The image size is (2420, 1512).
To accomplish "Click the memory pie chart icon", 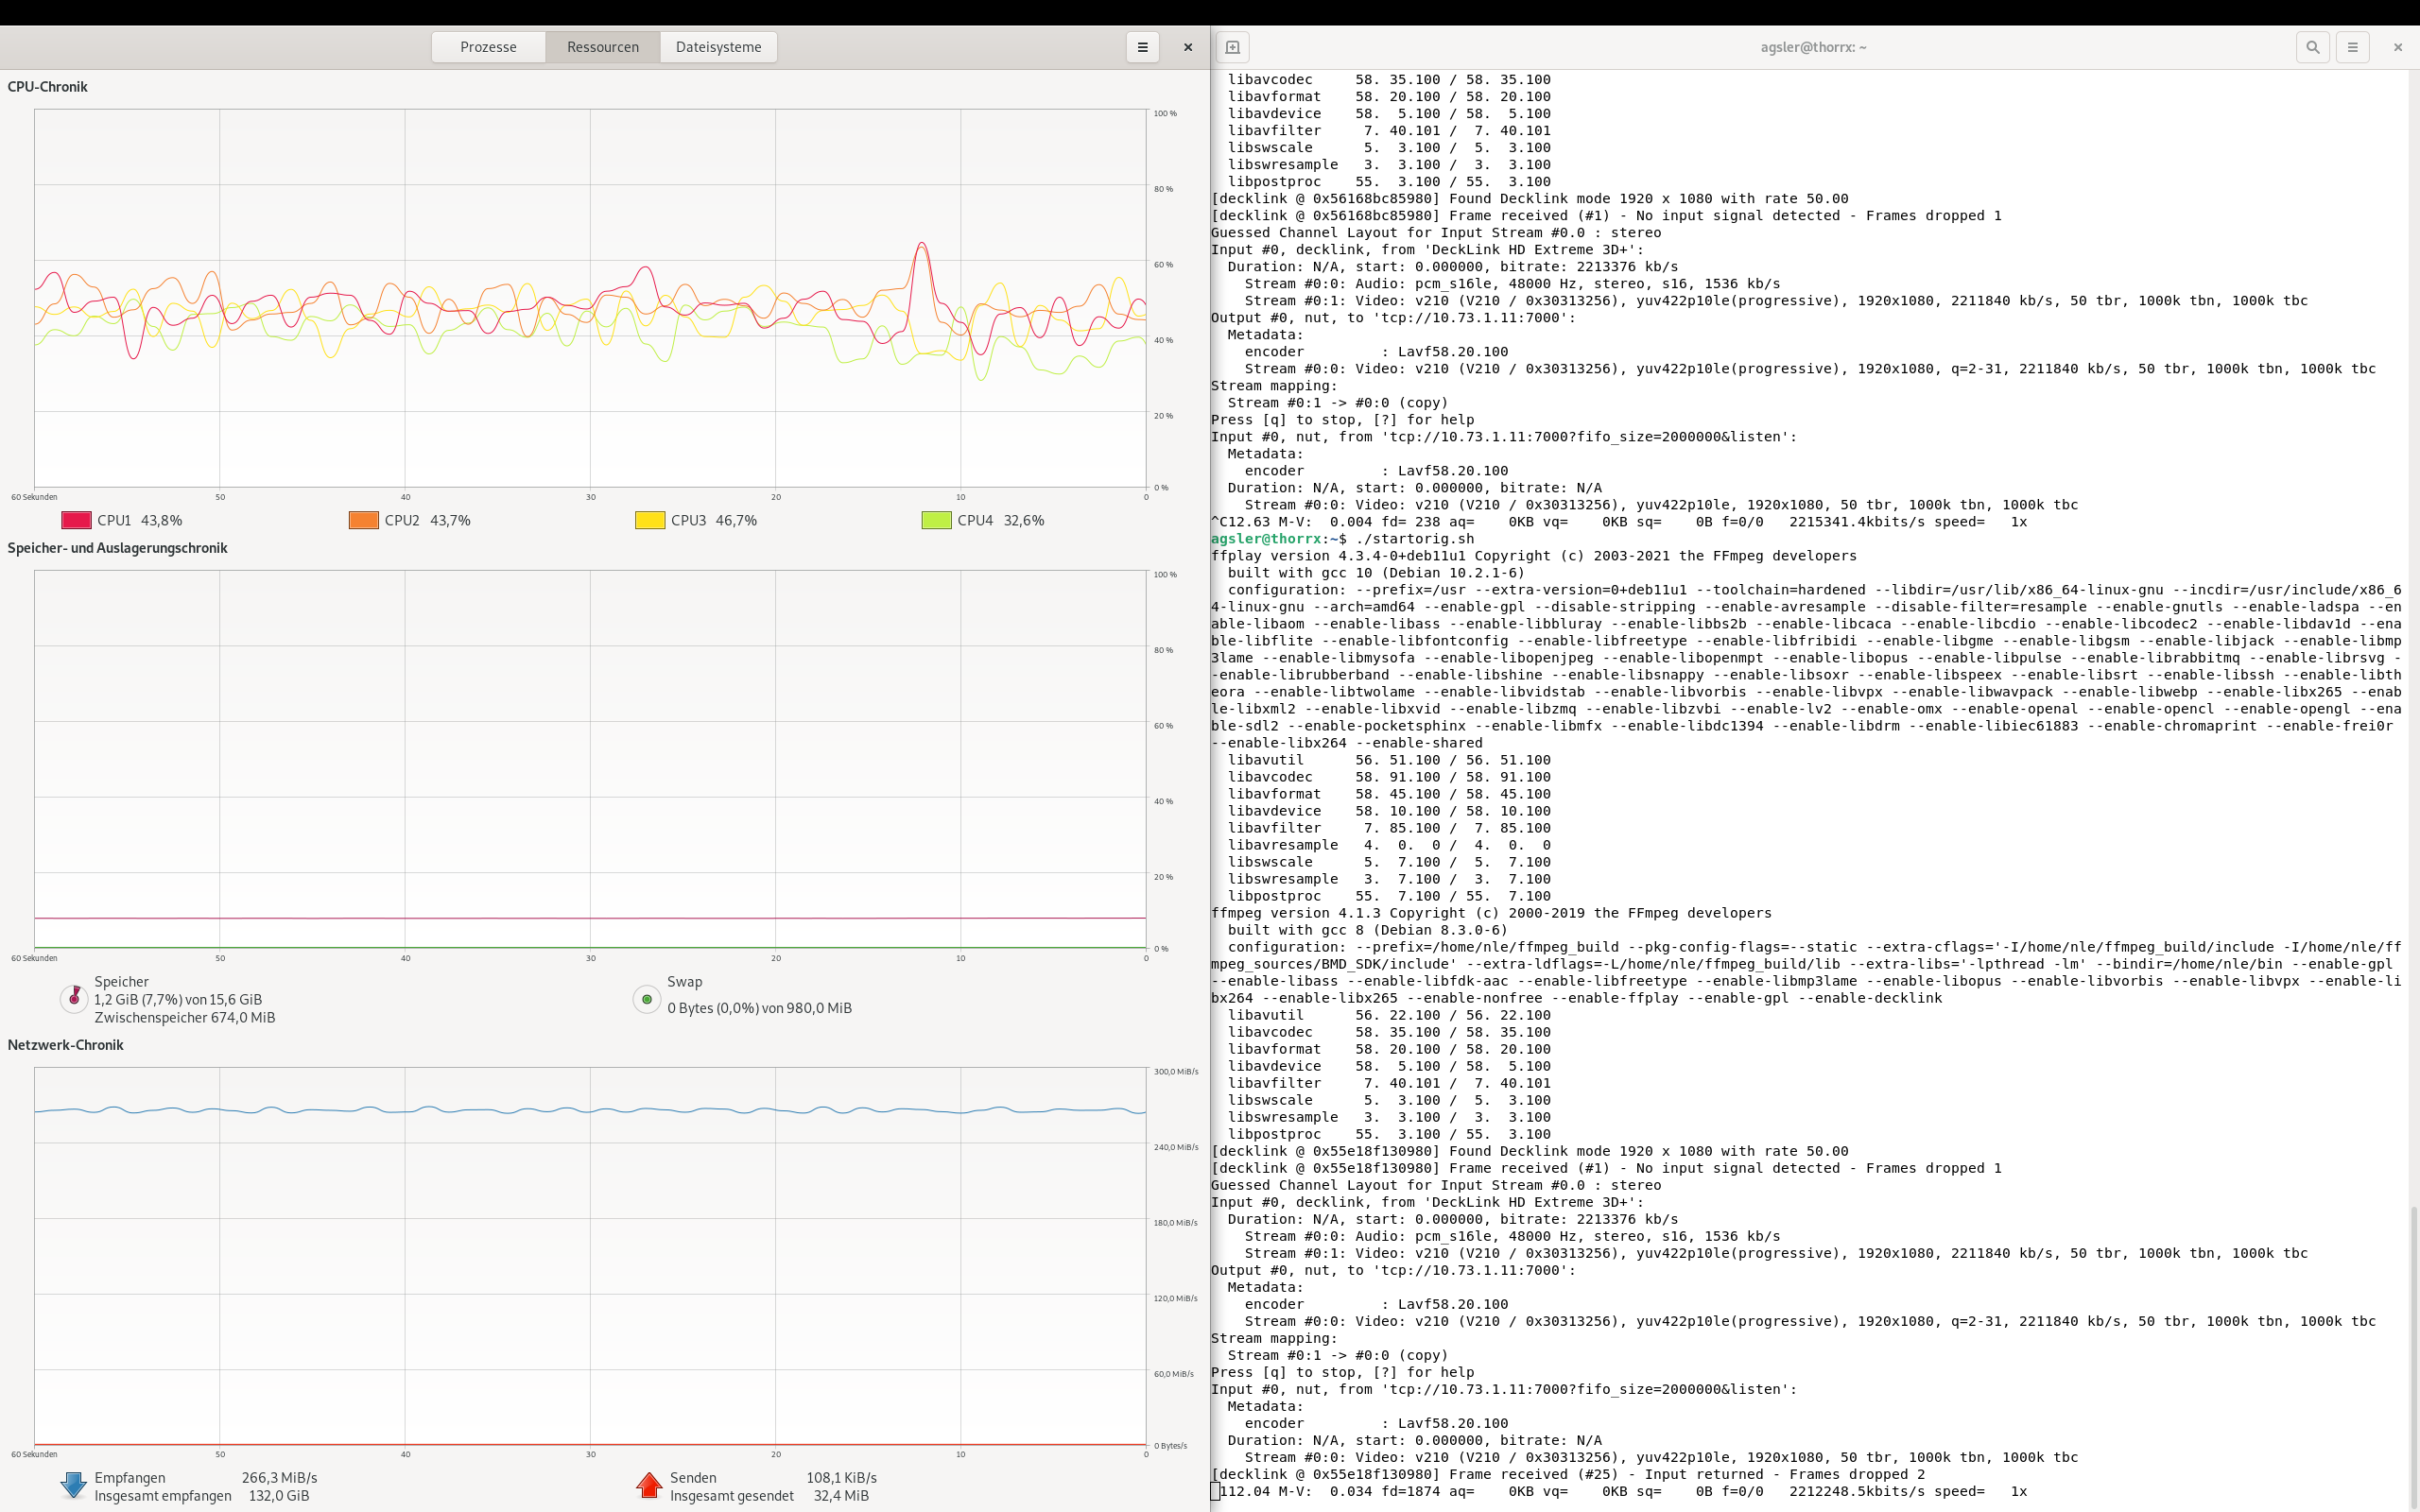I will coord(74,998).
